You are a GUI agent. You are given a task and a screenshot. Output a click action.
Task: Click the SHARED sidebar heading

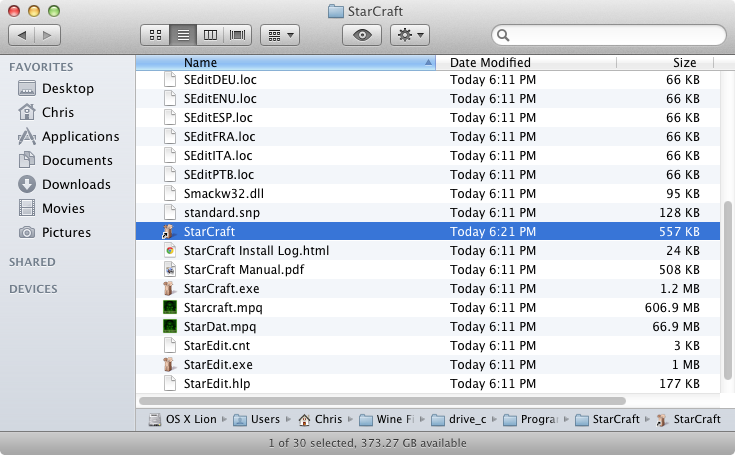tap(32, 262)
